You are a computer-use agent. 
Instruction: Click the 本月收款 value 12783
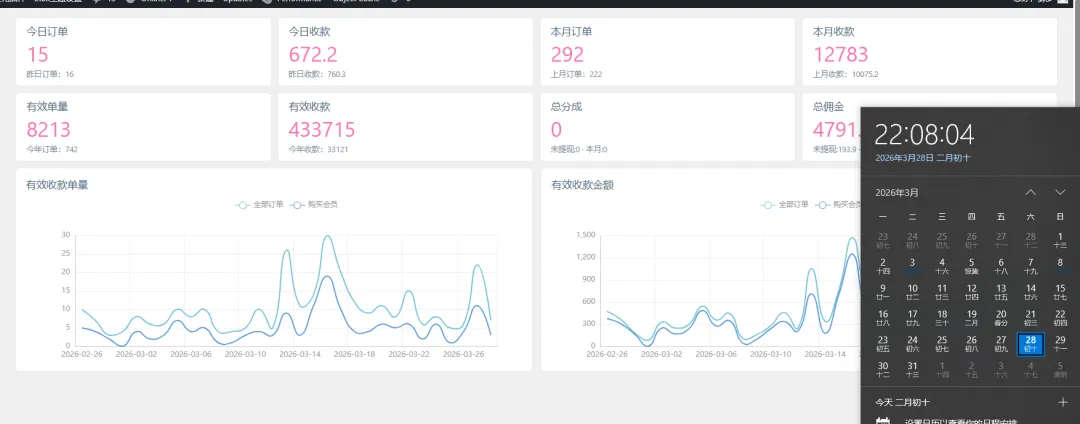click(x=841, y=54)
